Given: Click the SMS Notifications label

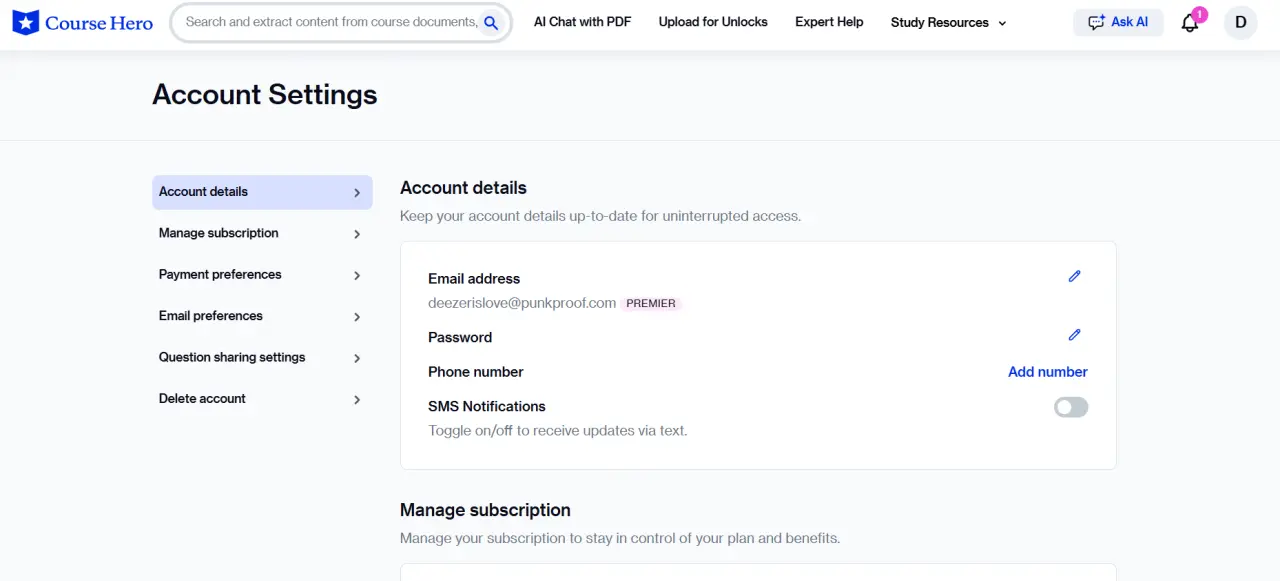Looking at the screenshot, I should click(x=487, y=406).
